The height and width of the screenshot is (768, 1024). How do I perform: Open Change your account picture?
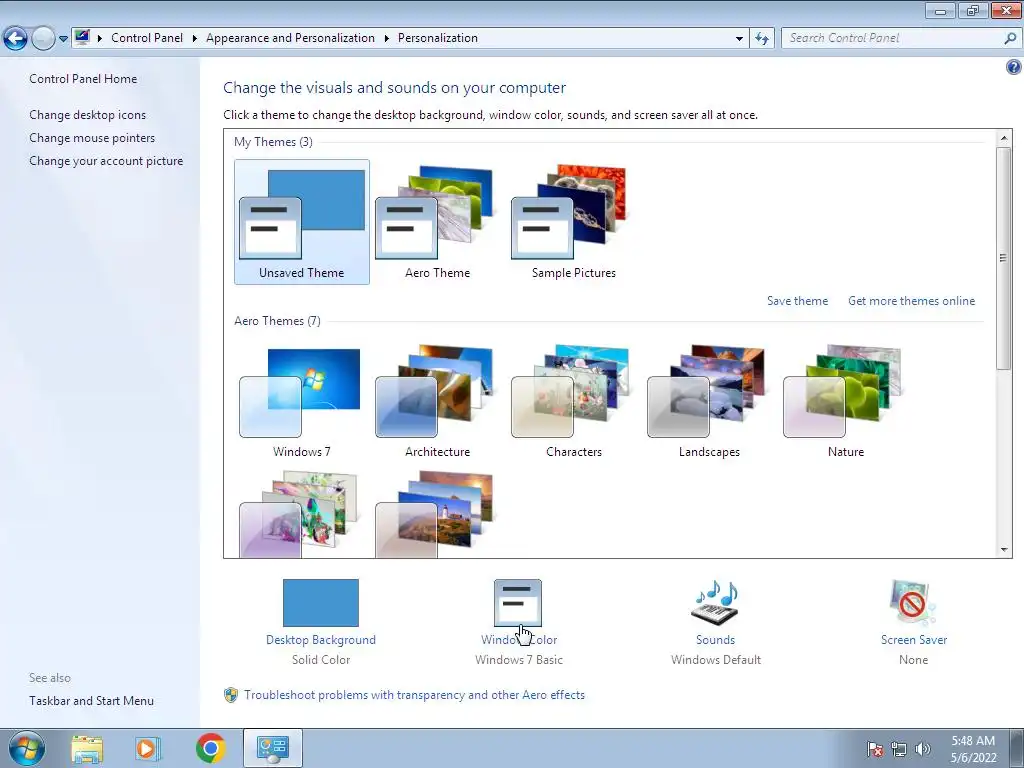click(x=106, y=161)
